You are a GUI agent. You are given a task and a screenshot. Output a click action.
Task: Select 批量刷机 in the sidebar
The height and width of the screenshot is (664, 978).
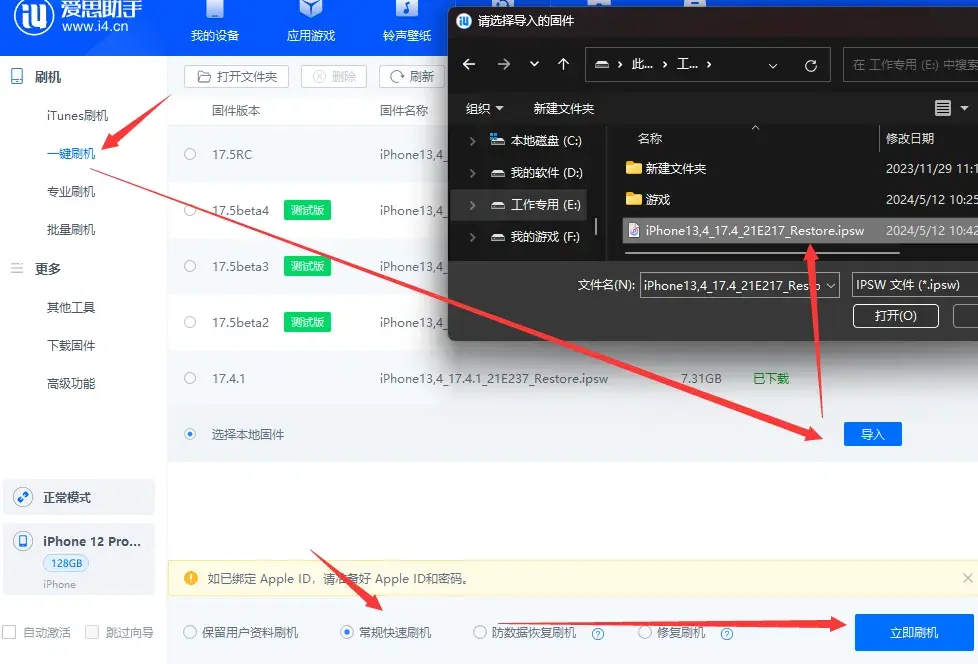[x=71, y=229]
